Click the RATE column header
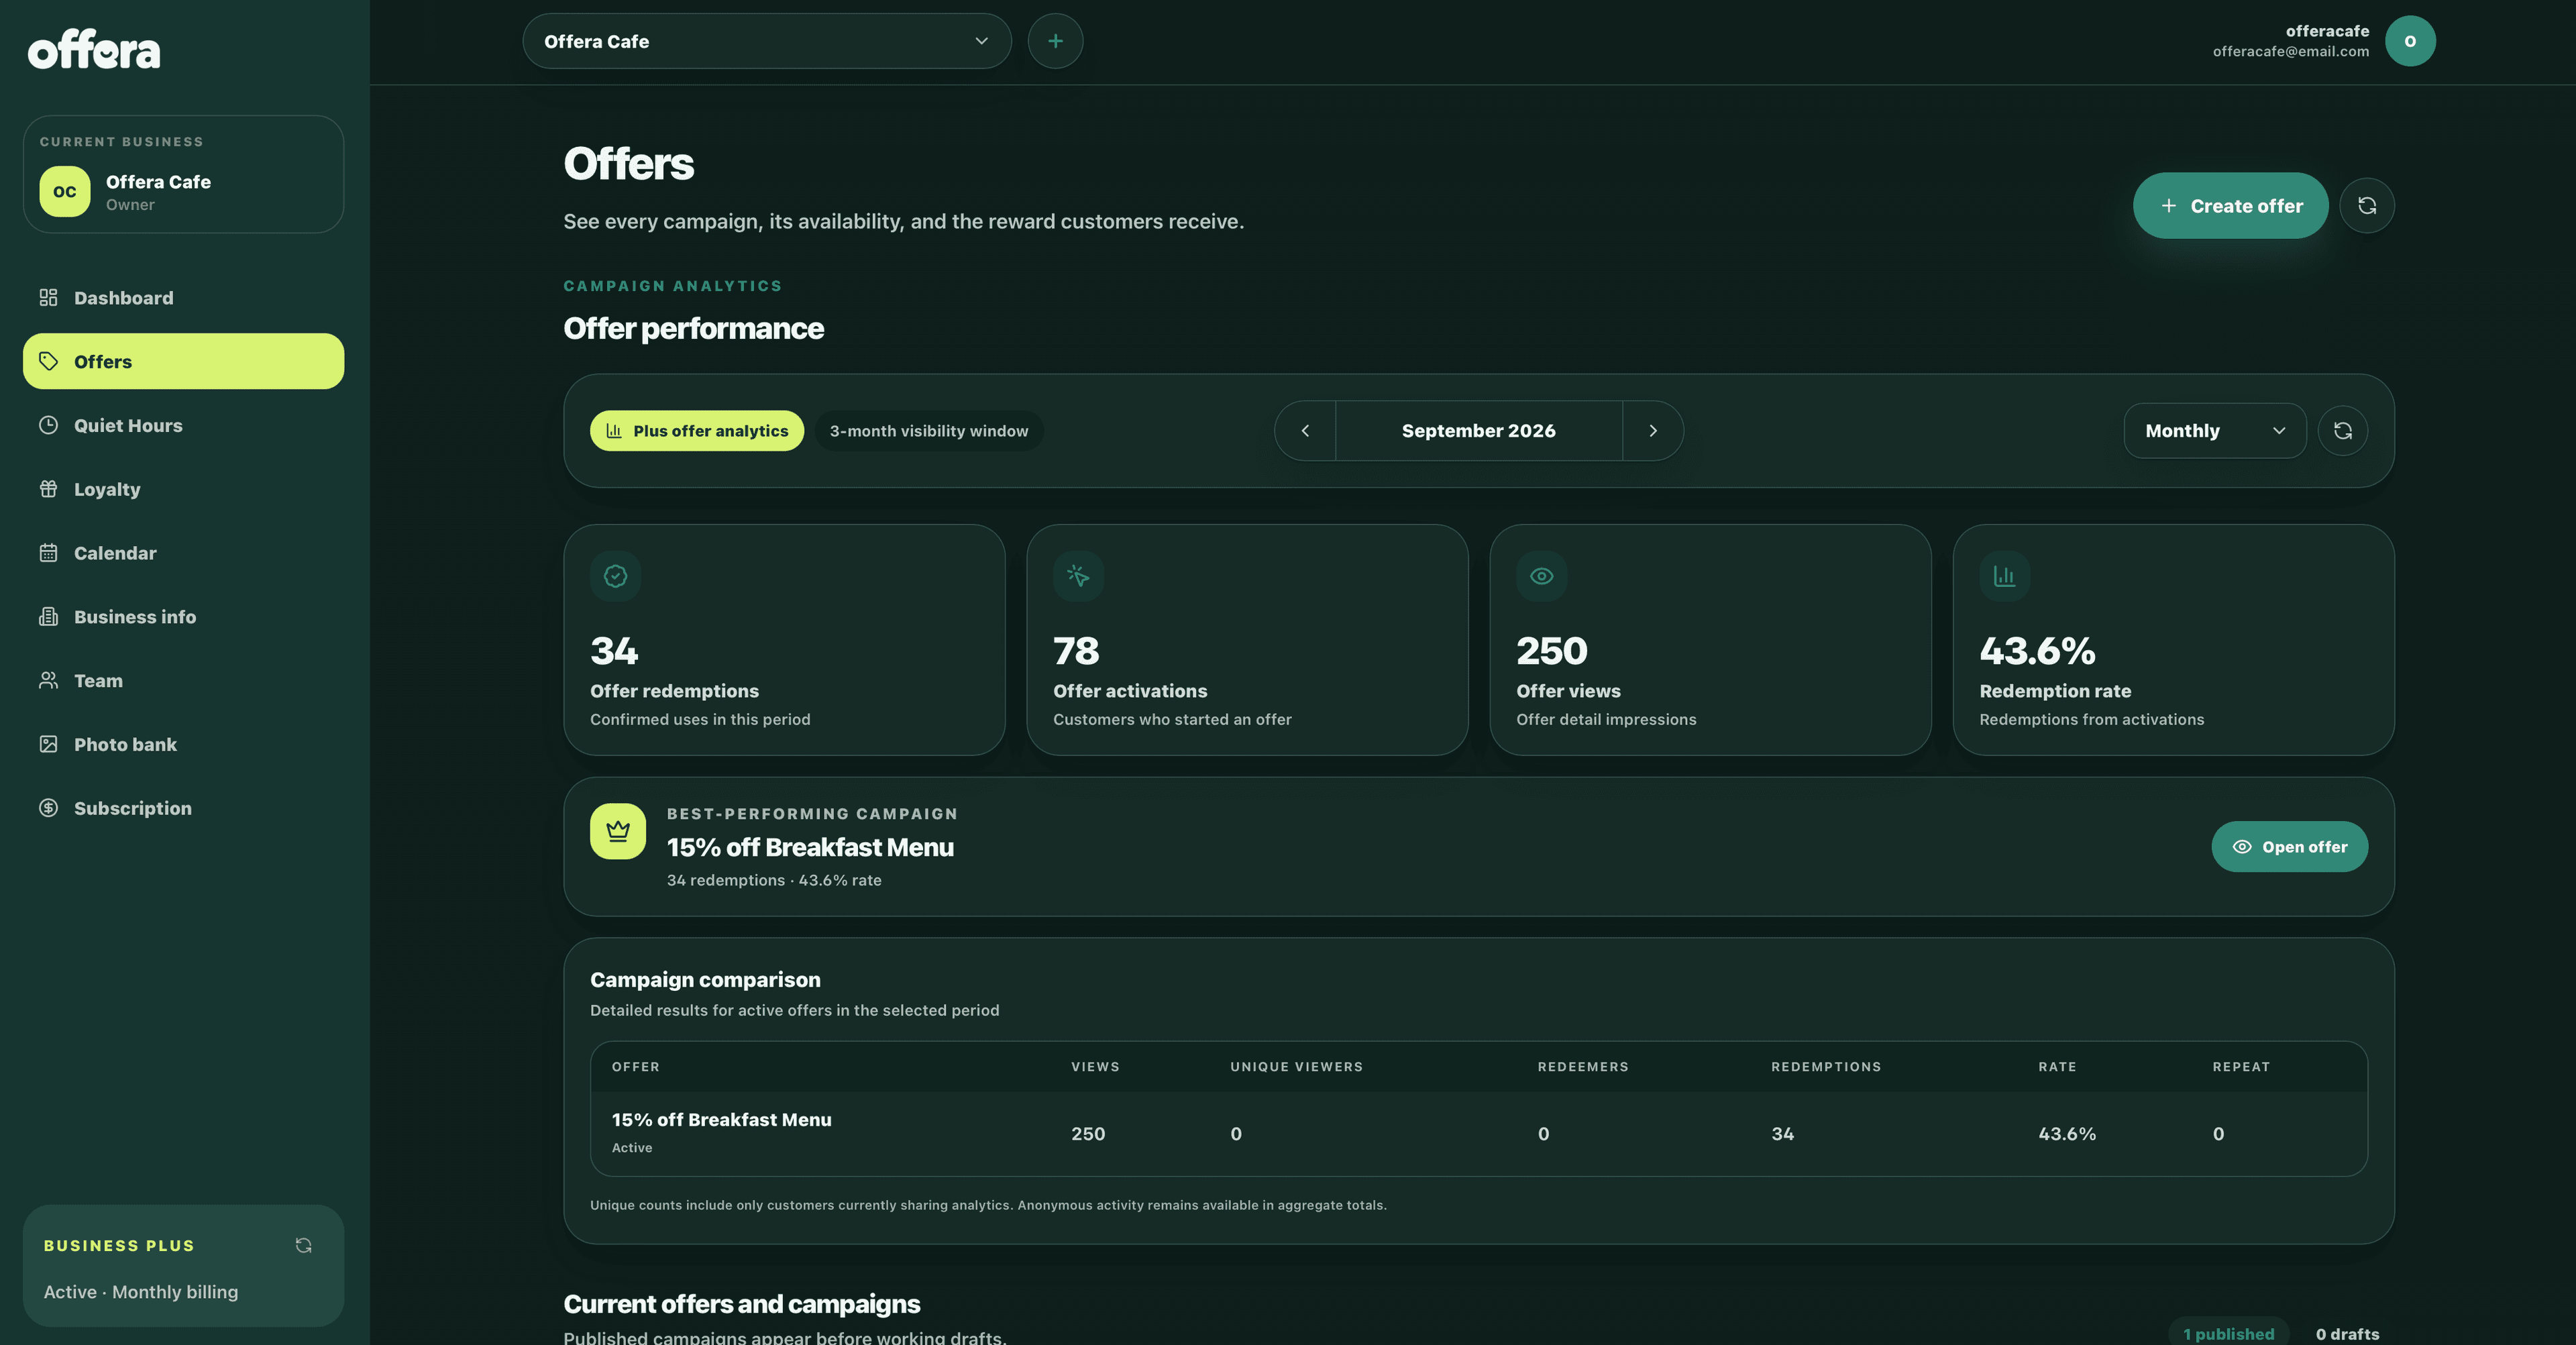The image size is (2576, 1345). tap(2057, 1067)
